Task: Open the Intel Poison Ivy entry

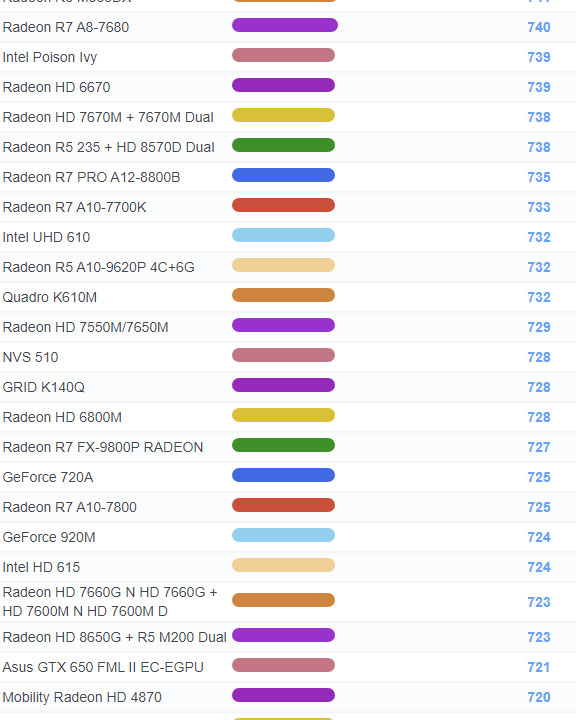Action: (50, 57)
